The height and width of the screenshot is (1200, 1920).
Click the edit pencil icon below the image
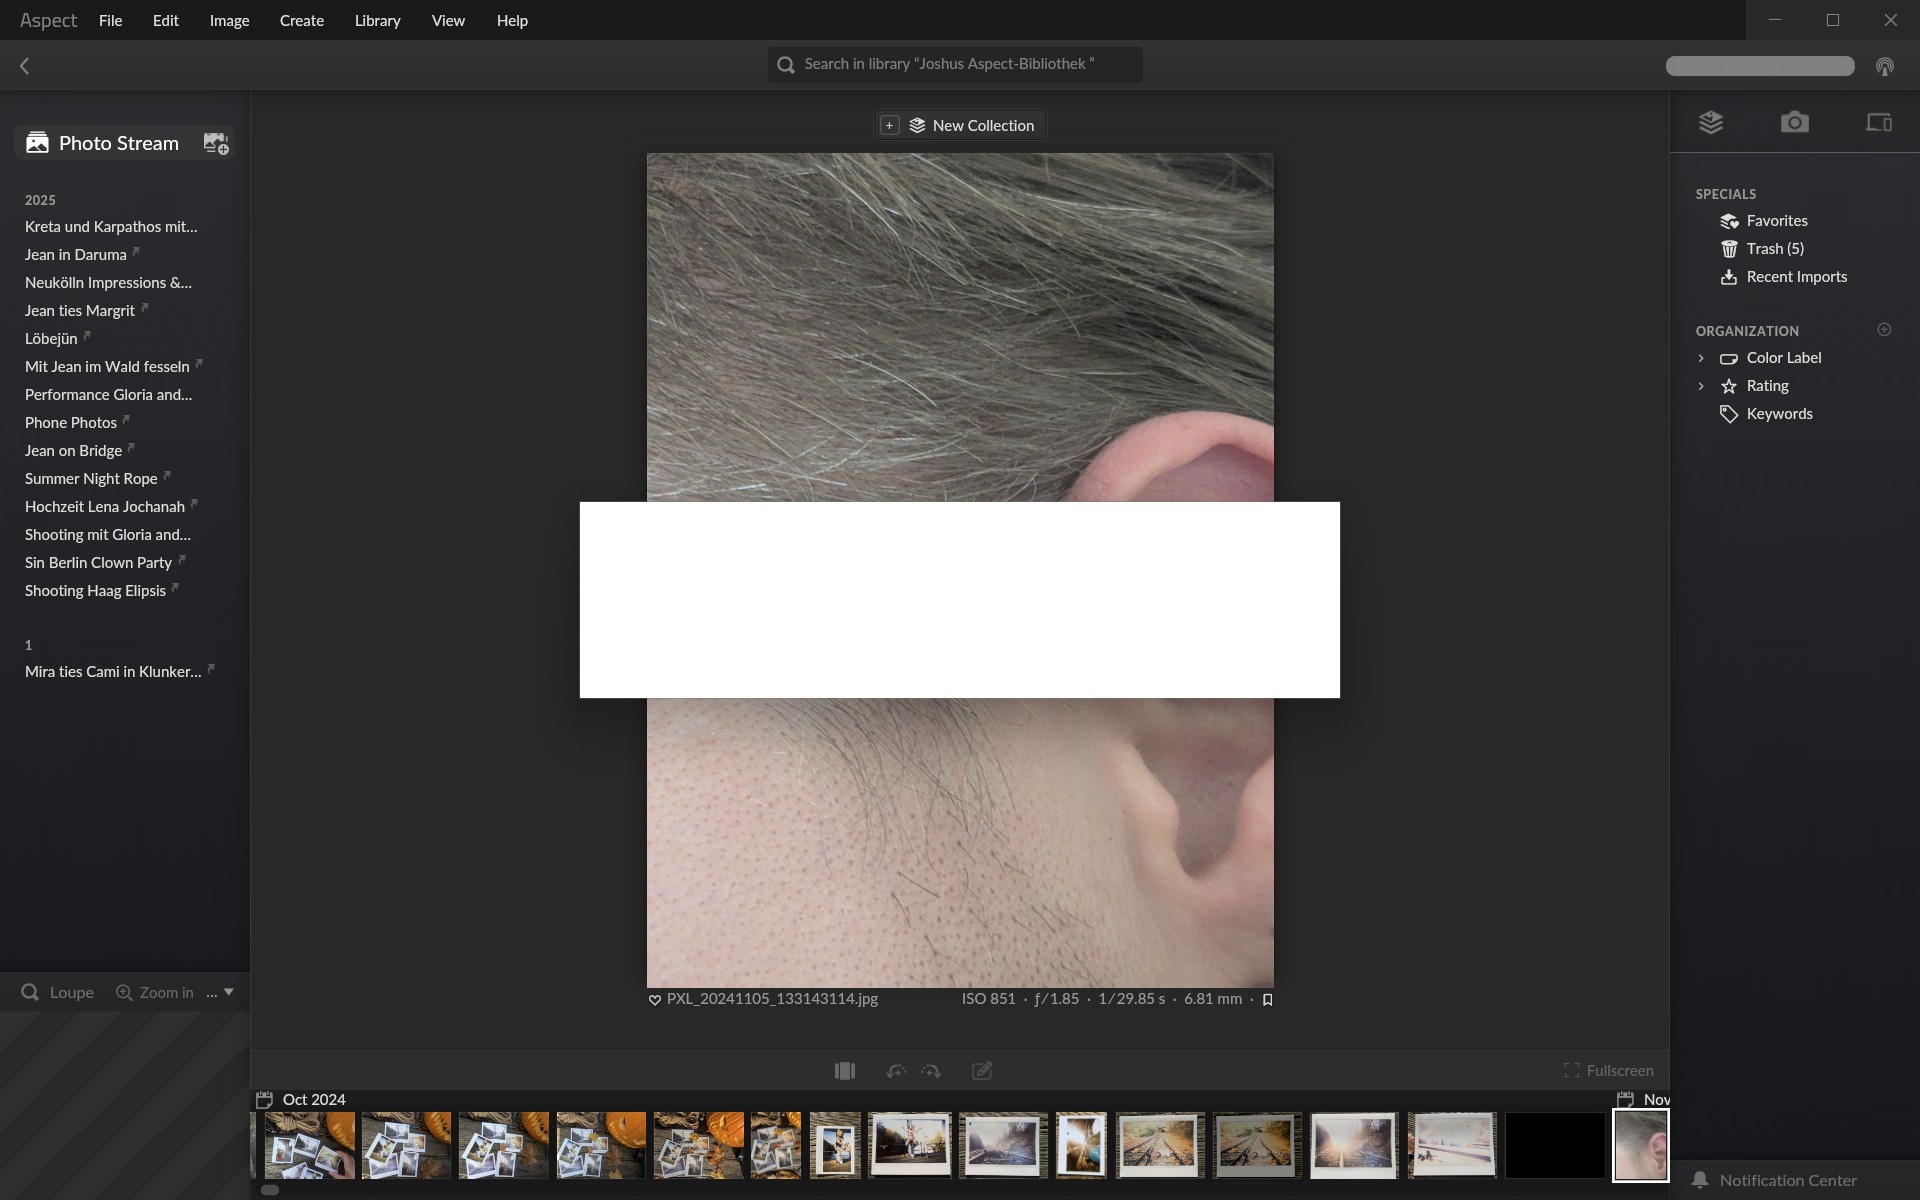click(x=982, y=1071)
